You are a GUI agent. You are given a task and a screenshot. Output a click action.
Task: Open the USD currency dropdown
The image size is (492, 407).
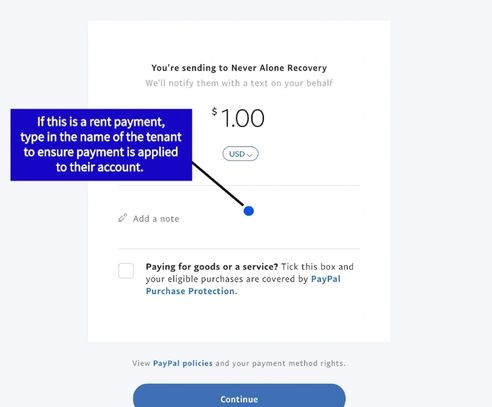pyautogui.click(x=240, y=154)
